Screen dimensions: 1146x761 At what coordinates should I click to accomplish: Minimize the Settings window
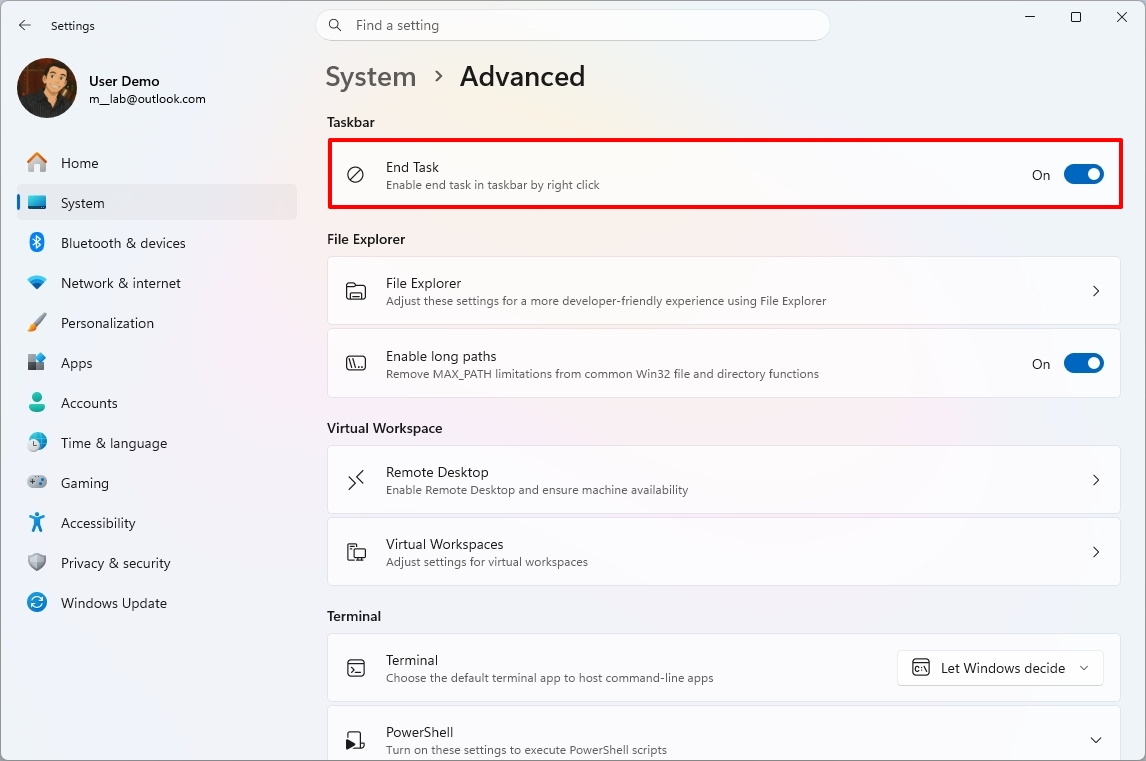[x=1030, y=17]
